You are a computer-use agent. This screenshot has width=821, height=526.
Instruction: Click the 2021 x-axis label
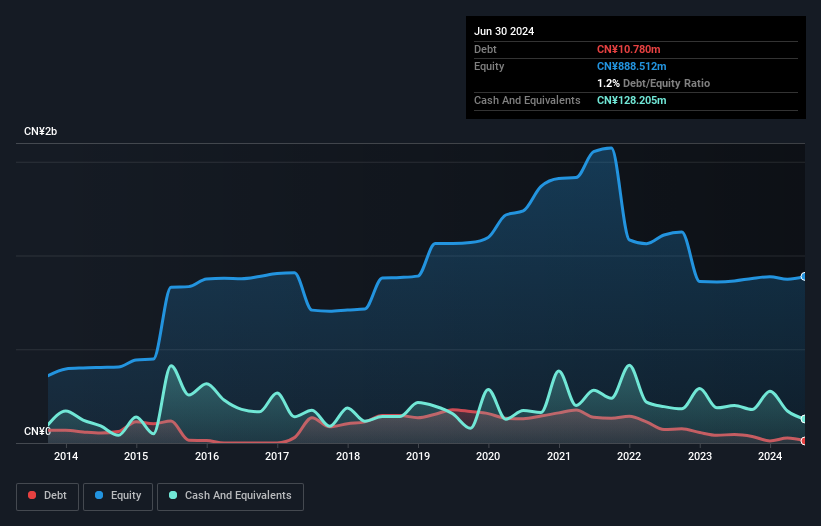click(x=559, y=456)
